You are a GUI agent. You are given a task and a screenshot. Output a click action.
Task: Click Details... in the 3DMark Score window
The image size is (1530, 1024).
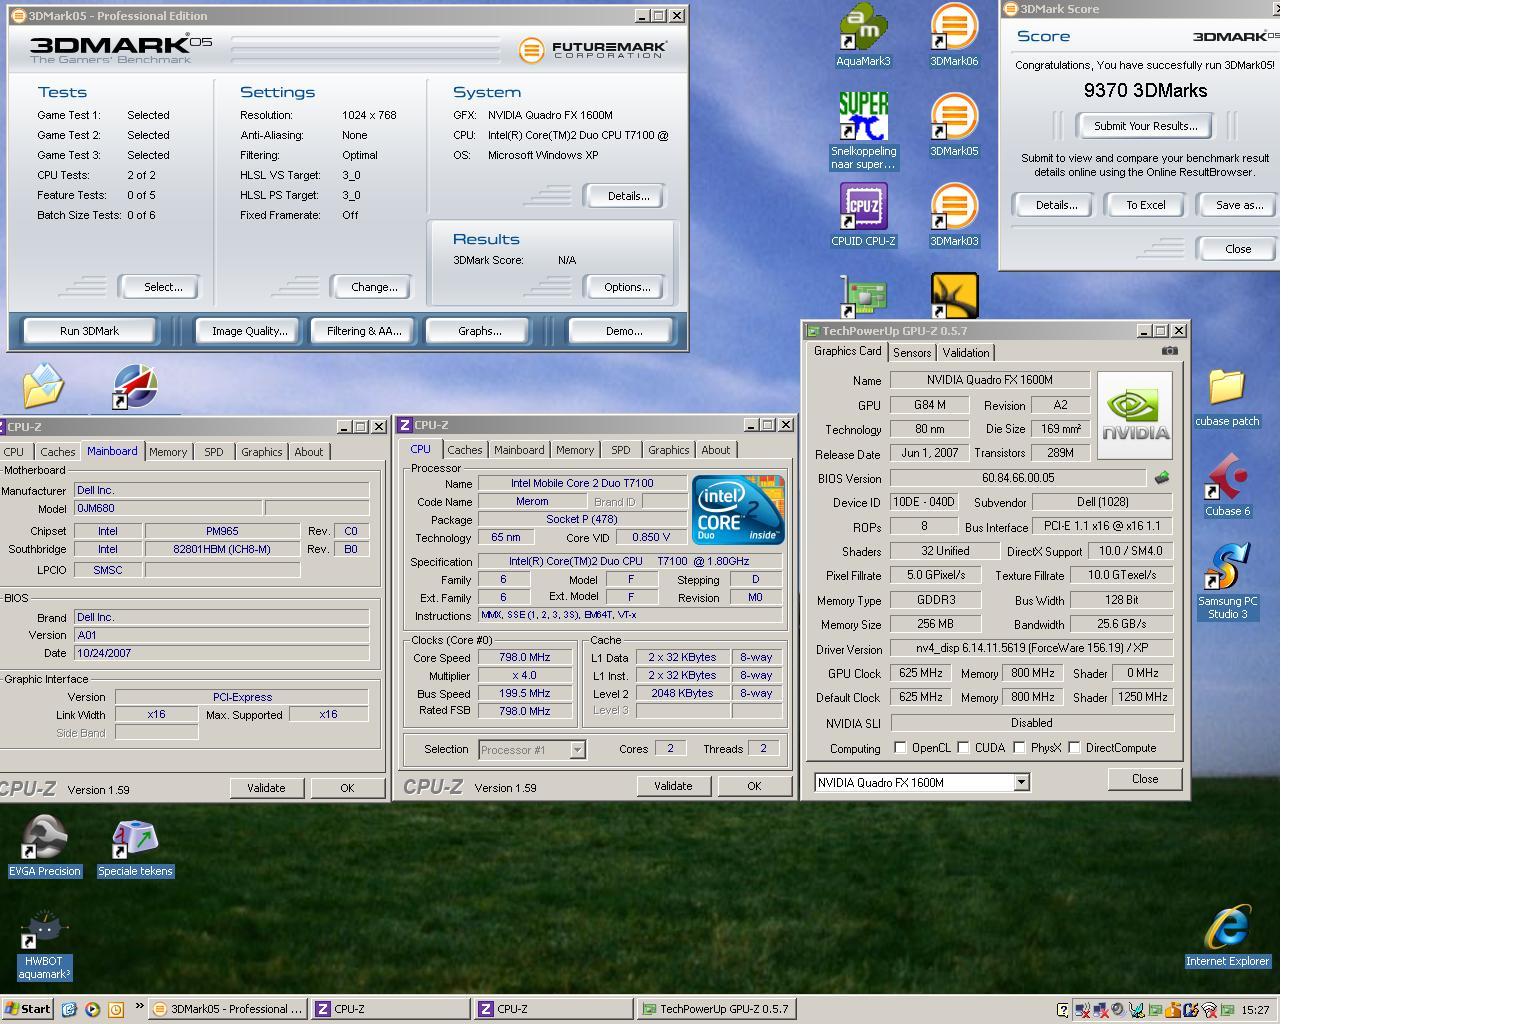point(1056,205)
